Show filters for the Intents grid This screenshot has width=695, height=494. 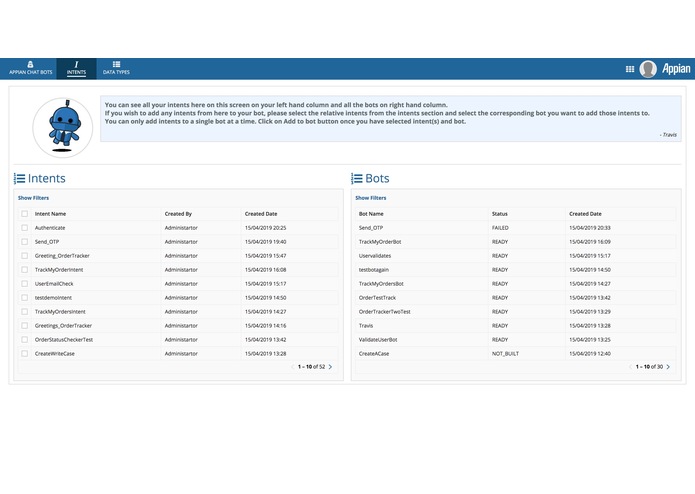click(33, 198)
